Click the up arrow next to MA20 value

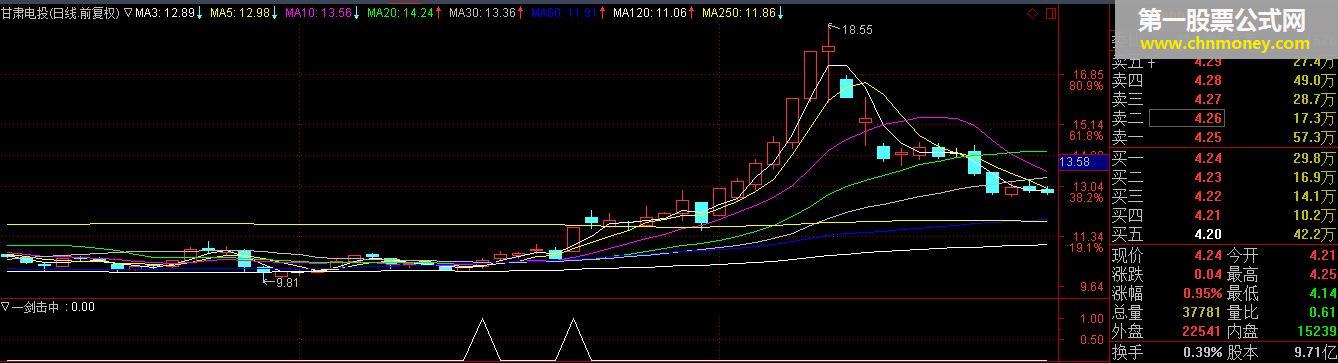point(439,14)
